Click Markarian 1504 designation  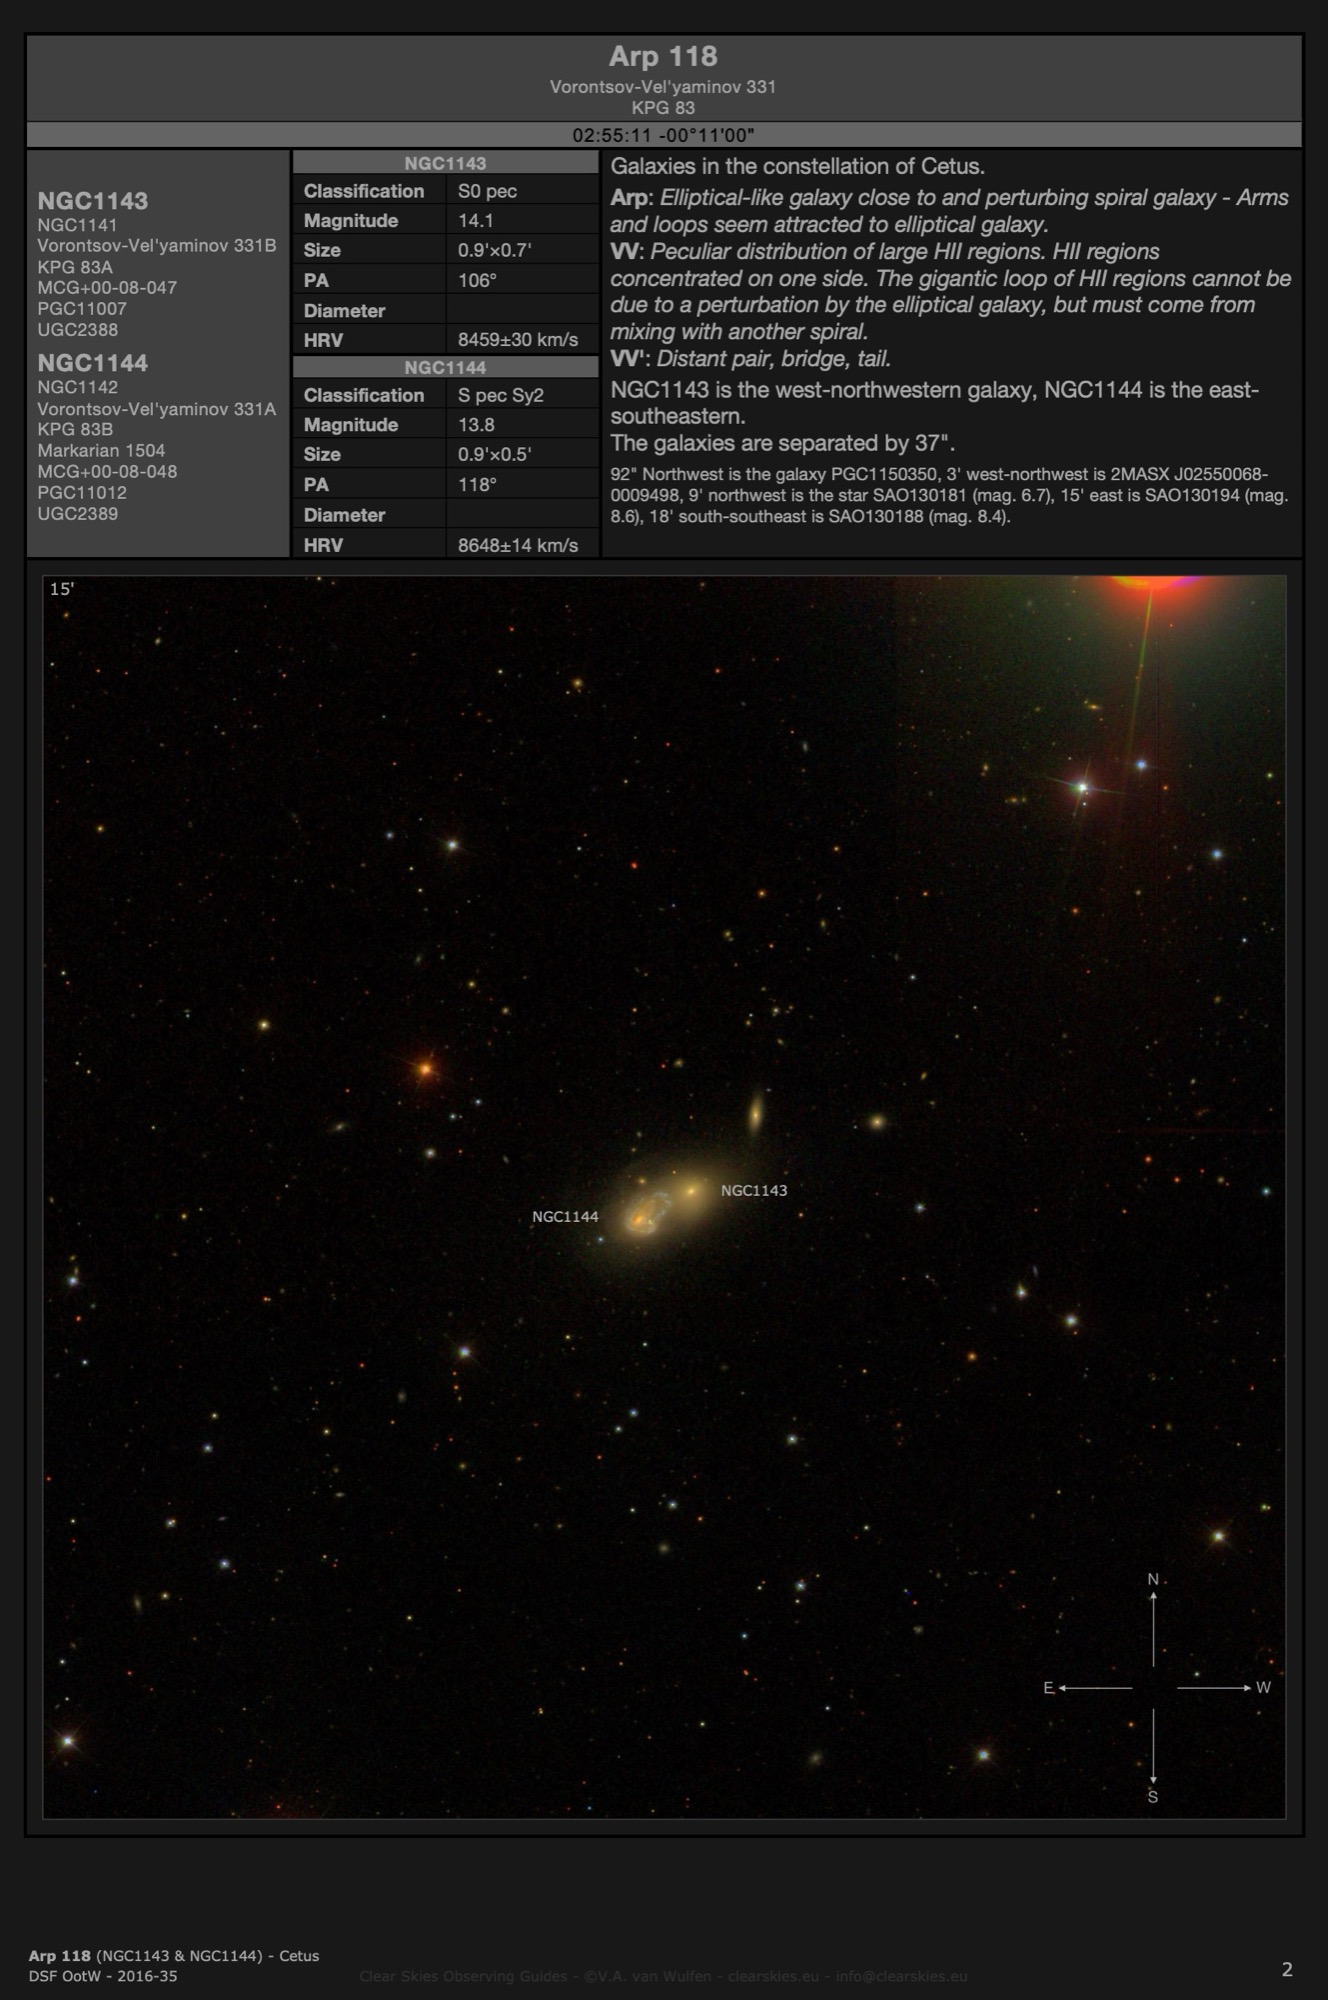(101, 451)
